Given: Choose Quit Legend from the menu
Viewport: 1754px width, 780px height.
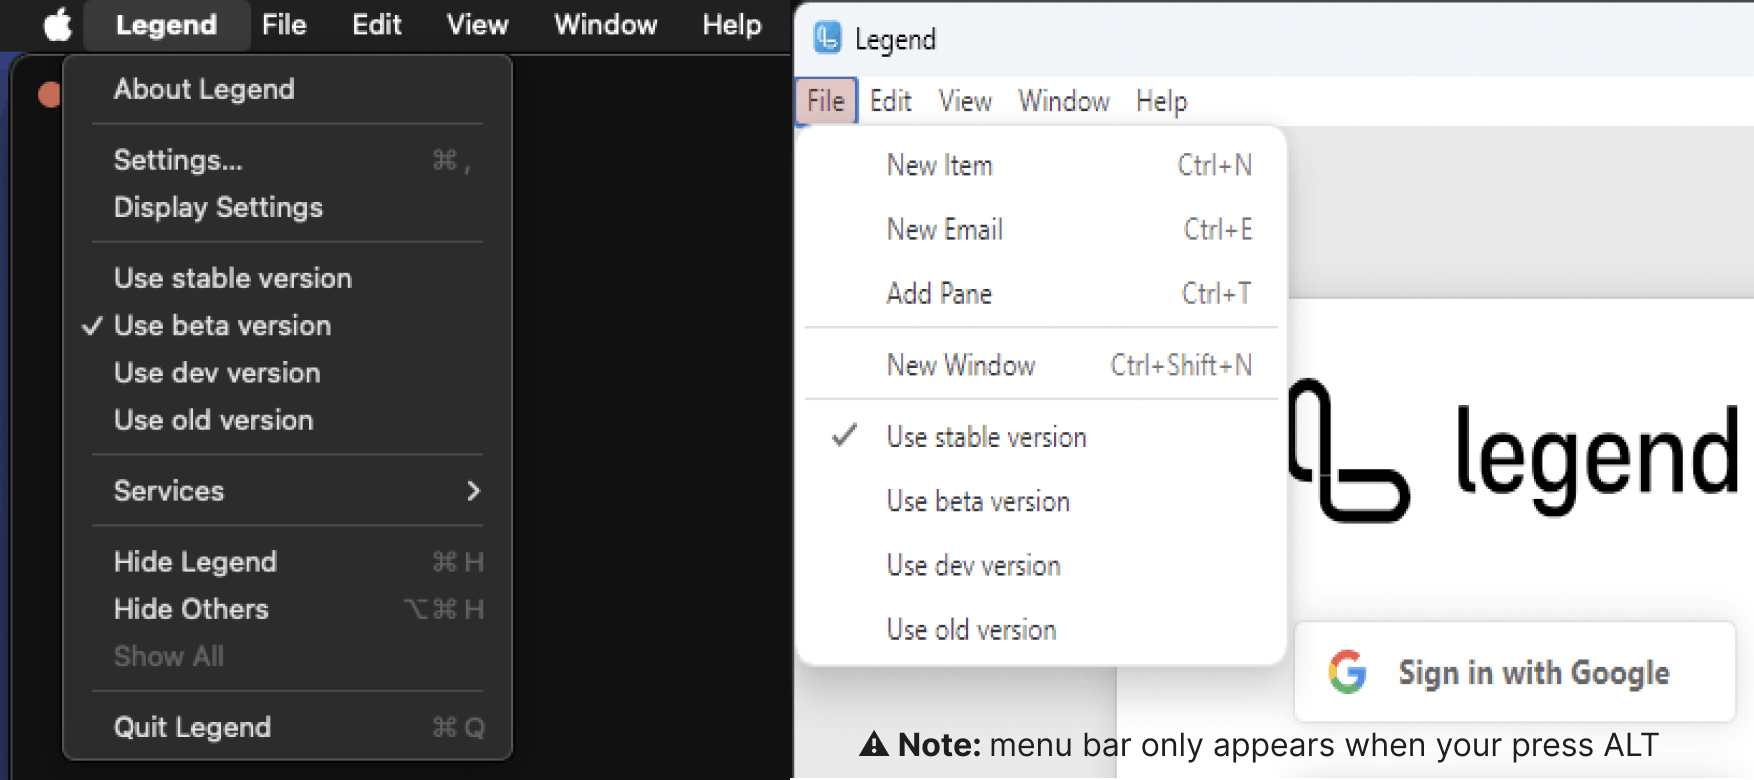Looking at the screenshot, I should pos(288,727).
